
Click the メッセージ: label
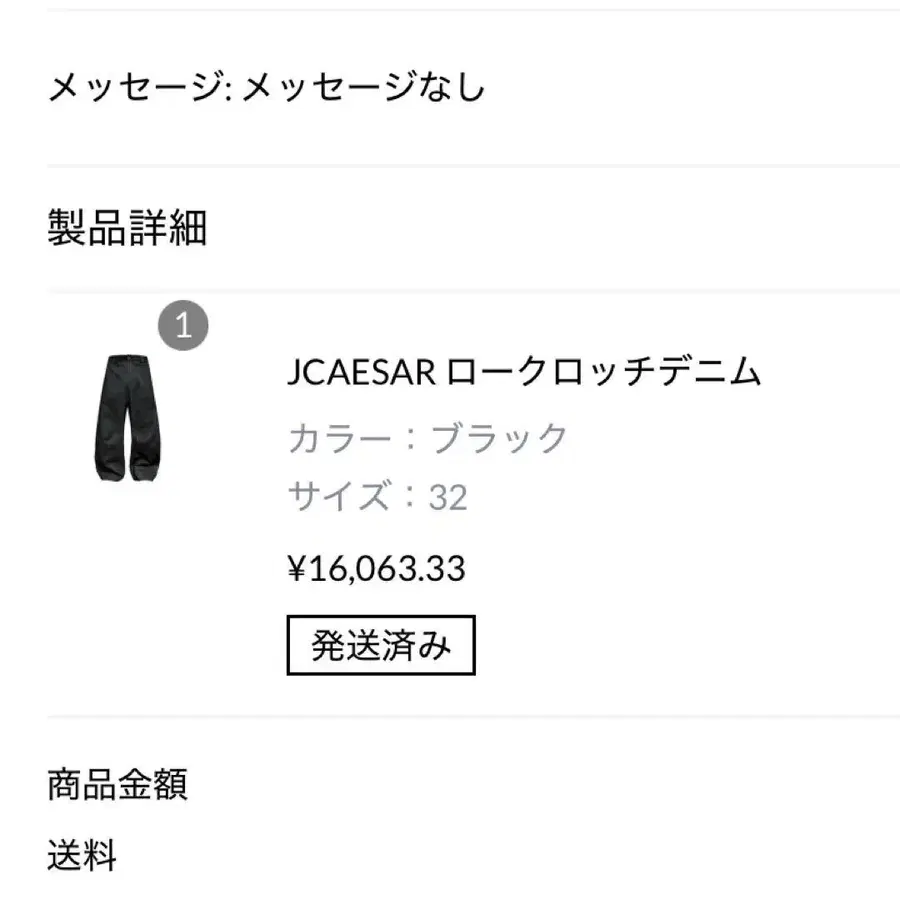[140, 88]
